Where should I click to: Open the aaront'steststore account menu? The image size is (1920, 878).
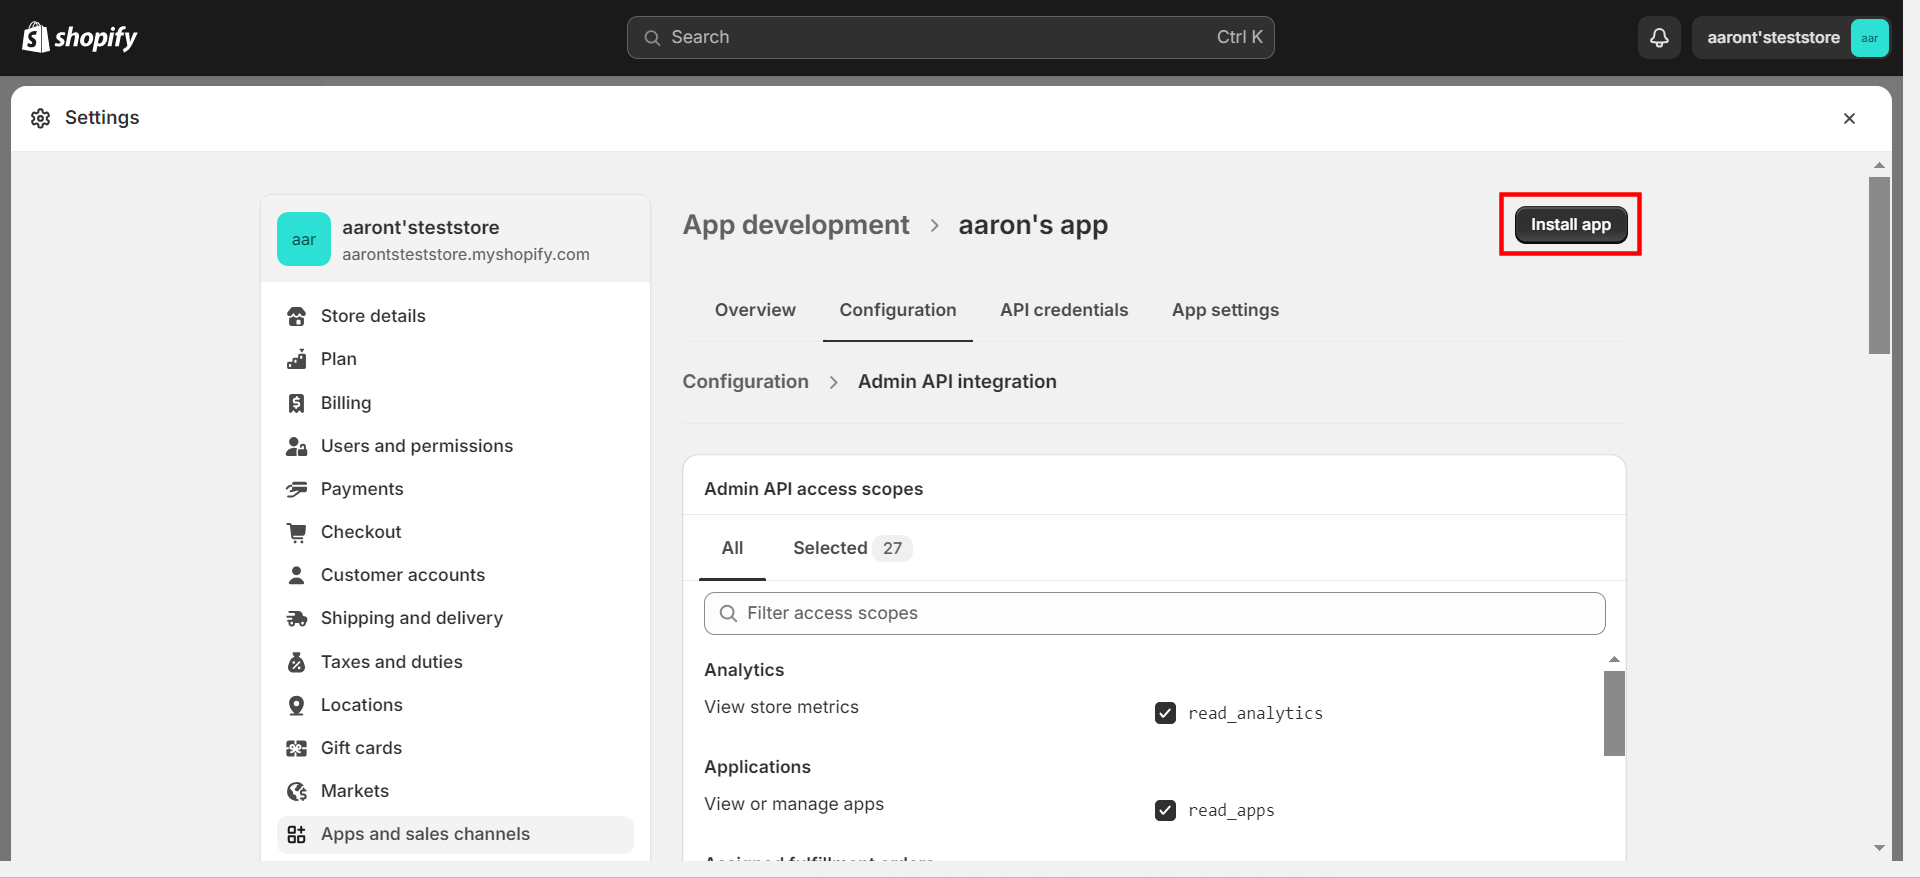[x=1790, y=38]
